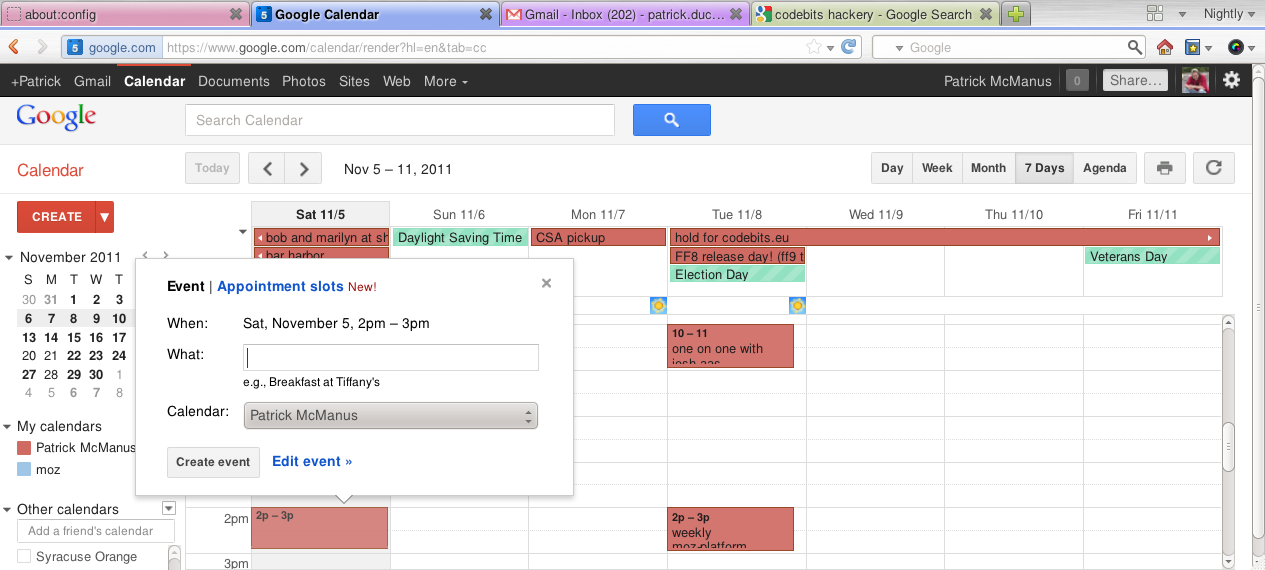Open a new tab with plus icon
This screenshot has height=570, width=1265.
pyautogui.click(x=1015, y=14)
